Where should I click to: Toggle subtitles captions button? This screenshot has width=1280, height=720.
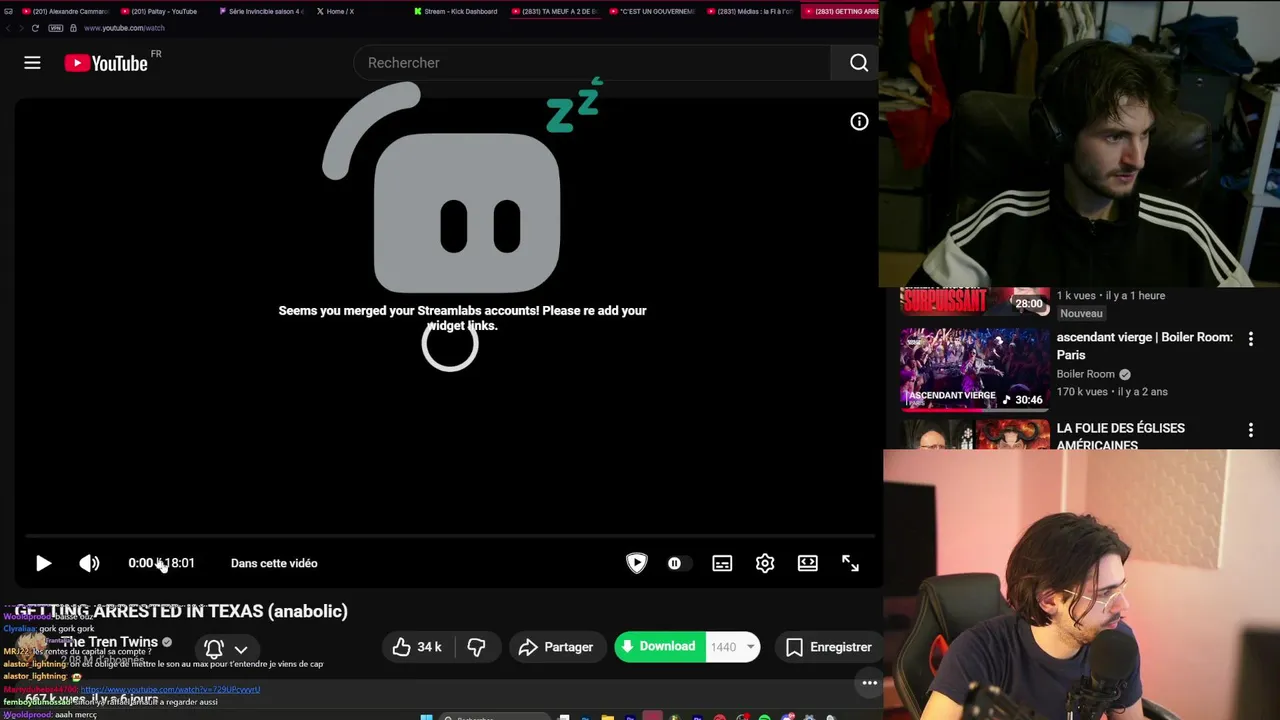(722, 563)
